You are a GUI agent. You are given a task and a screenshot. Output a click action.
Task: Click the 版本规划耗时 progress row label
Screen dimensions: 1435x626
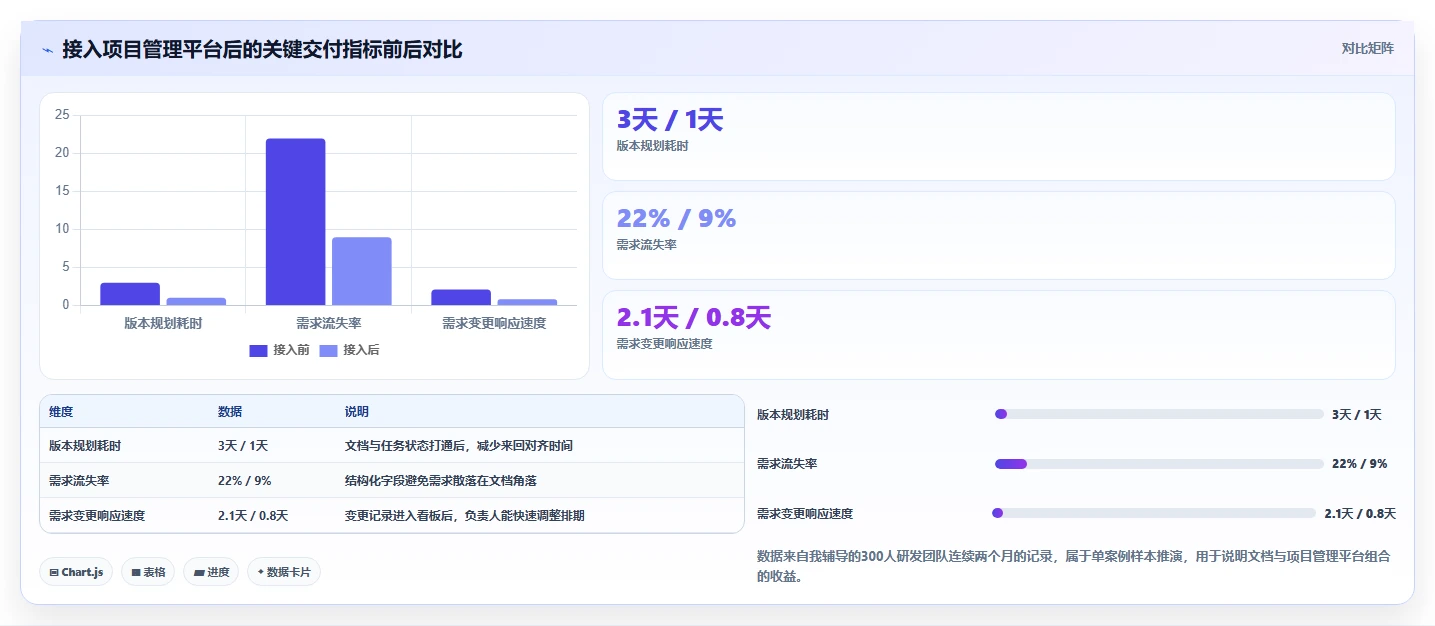pos(793,415)
